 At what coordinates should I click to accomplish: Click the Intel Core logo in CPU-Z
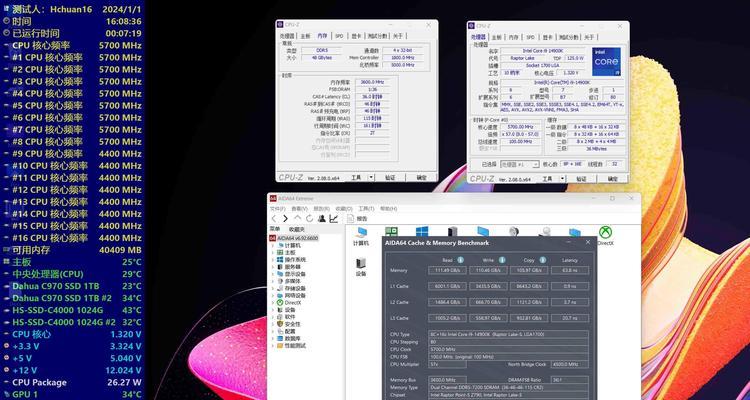click(x=607, y=61)
